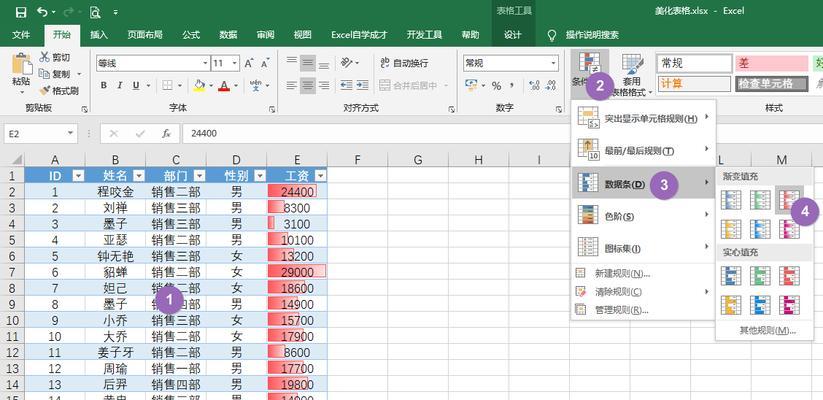The width and height of the screenshot is (823, 400).
Task: Open 突出显示单元格规则 submenu
Action: click(643, 118)
